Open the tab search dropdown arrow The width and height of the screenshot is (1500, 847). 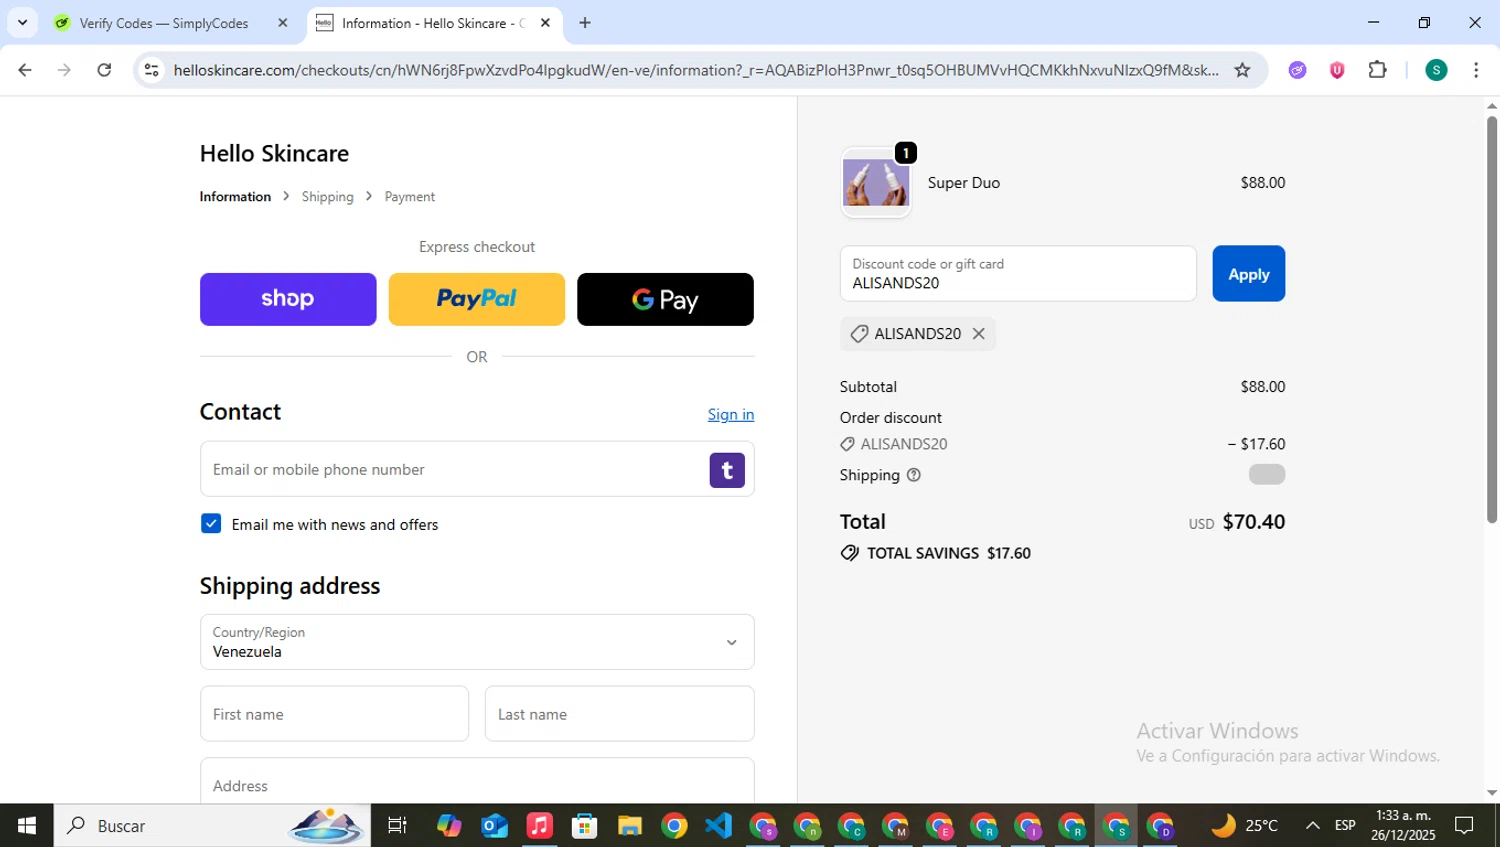point(22,23)
